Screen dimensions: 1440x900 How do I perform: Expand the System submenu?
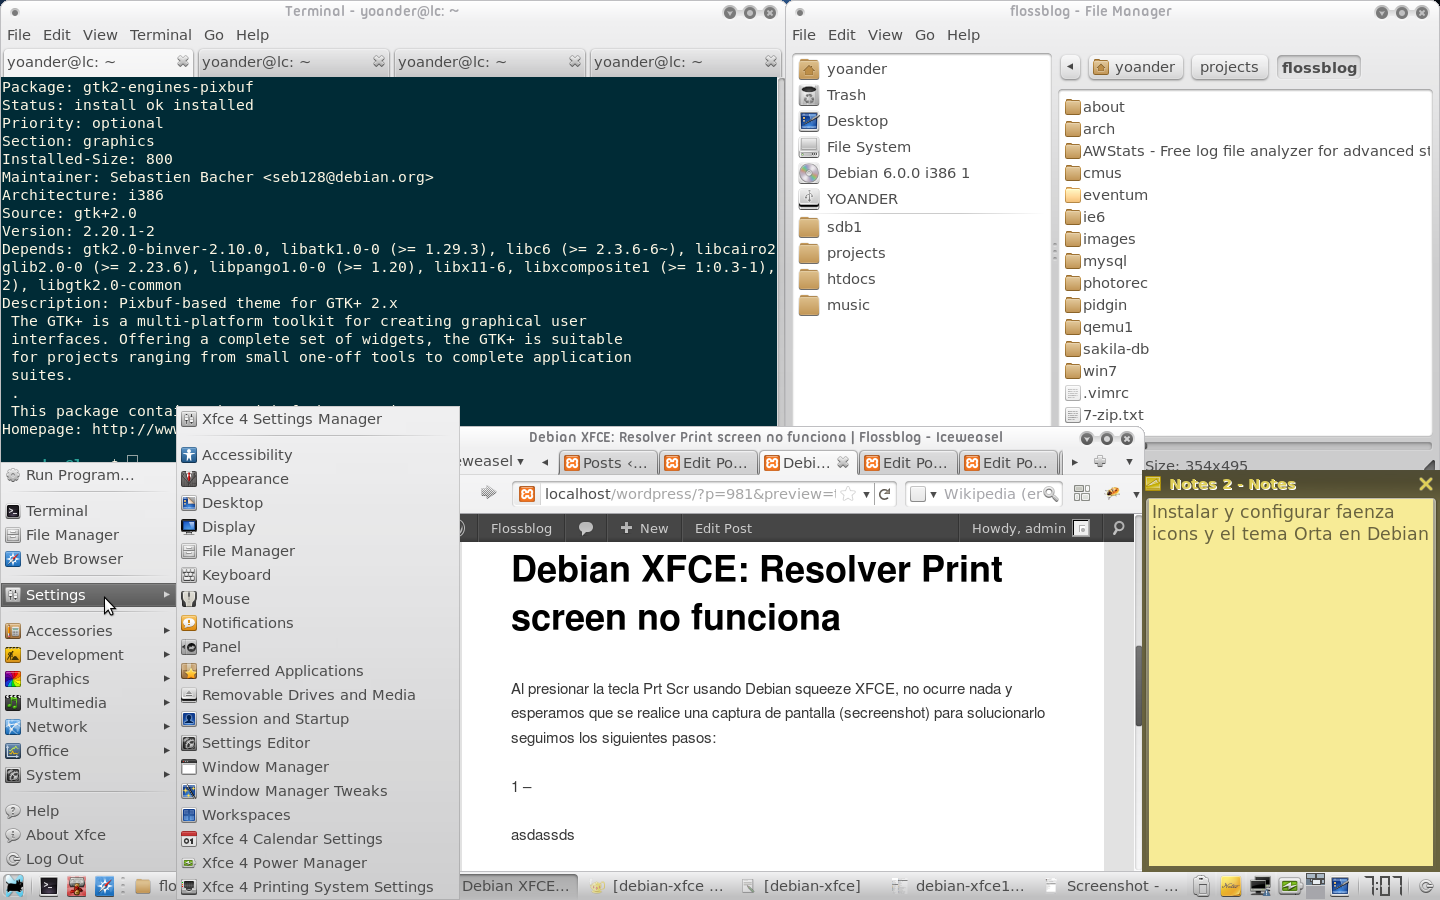[88, 775]
